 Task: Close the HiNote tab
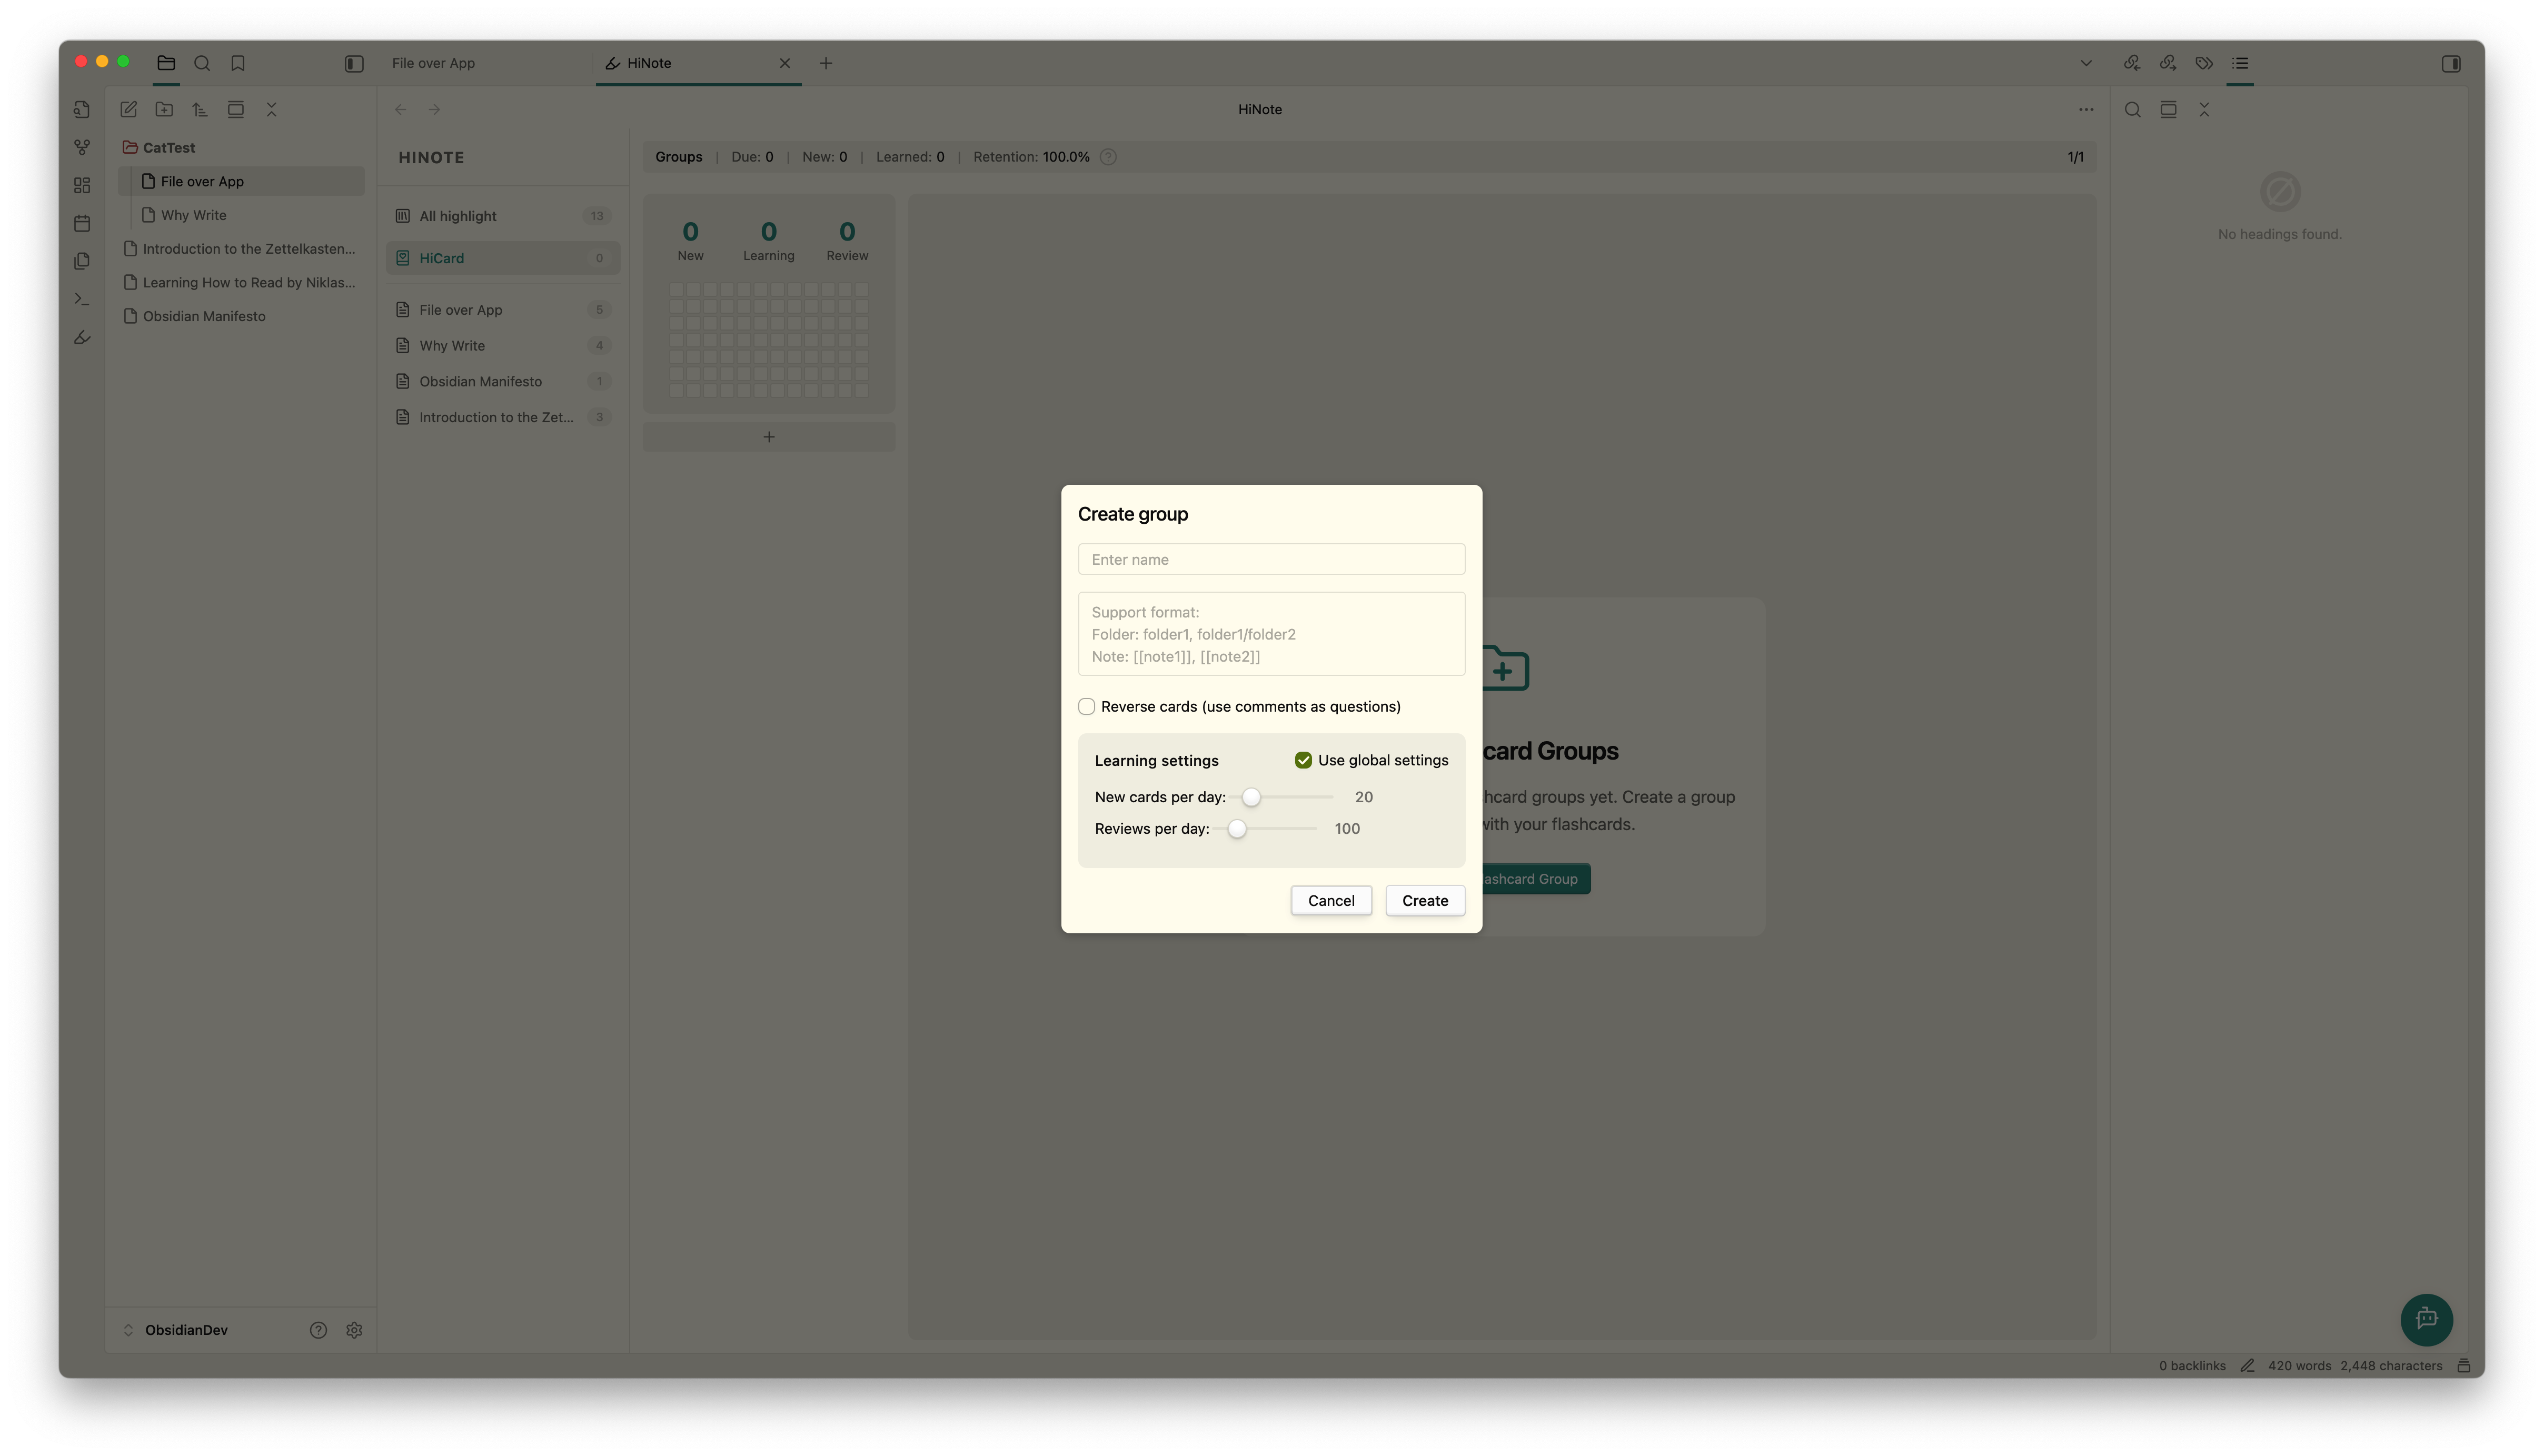[785, 63]
